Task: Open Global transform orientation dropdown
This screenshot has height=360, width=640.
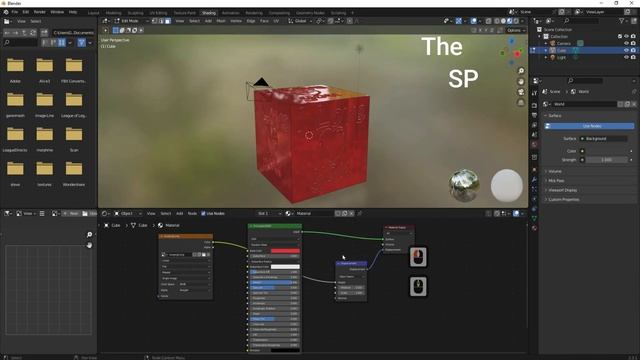Action: [x=300, y=21]
